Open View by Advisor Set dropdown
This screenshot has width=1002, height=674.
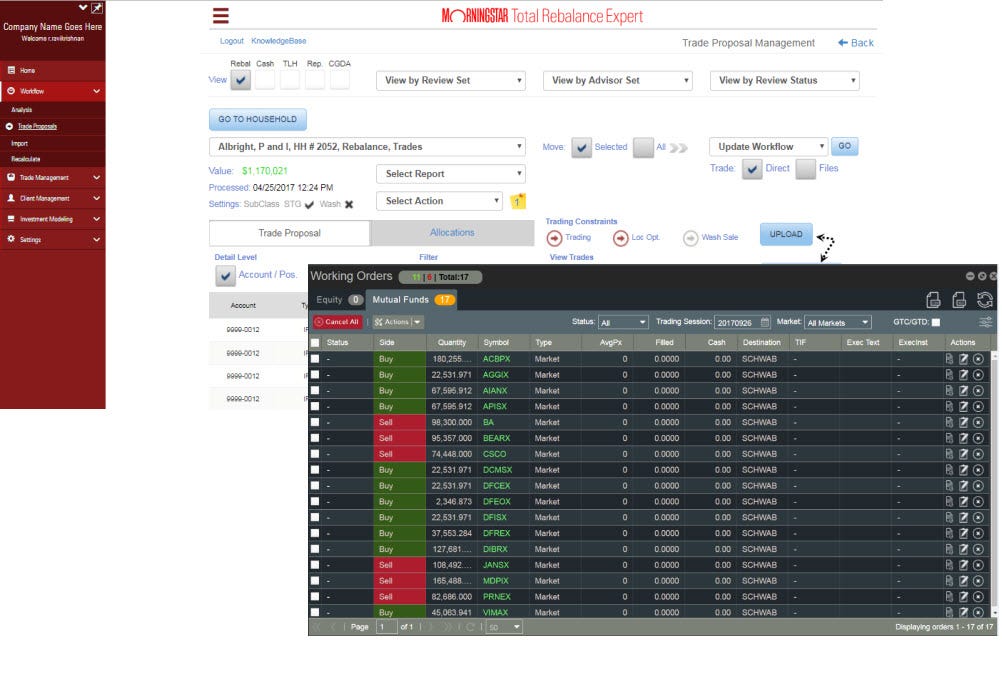(x=618, y=80)
